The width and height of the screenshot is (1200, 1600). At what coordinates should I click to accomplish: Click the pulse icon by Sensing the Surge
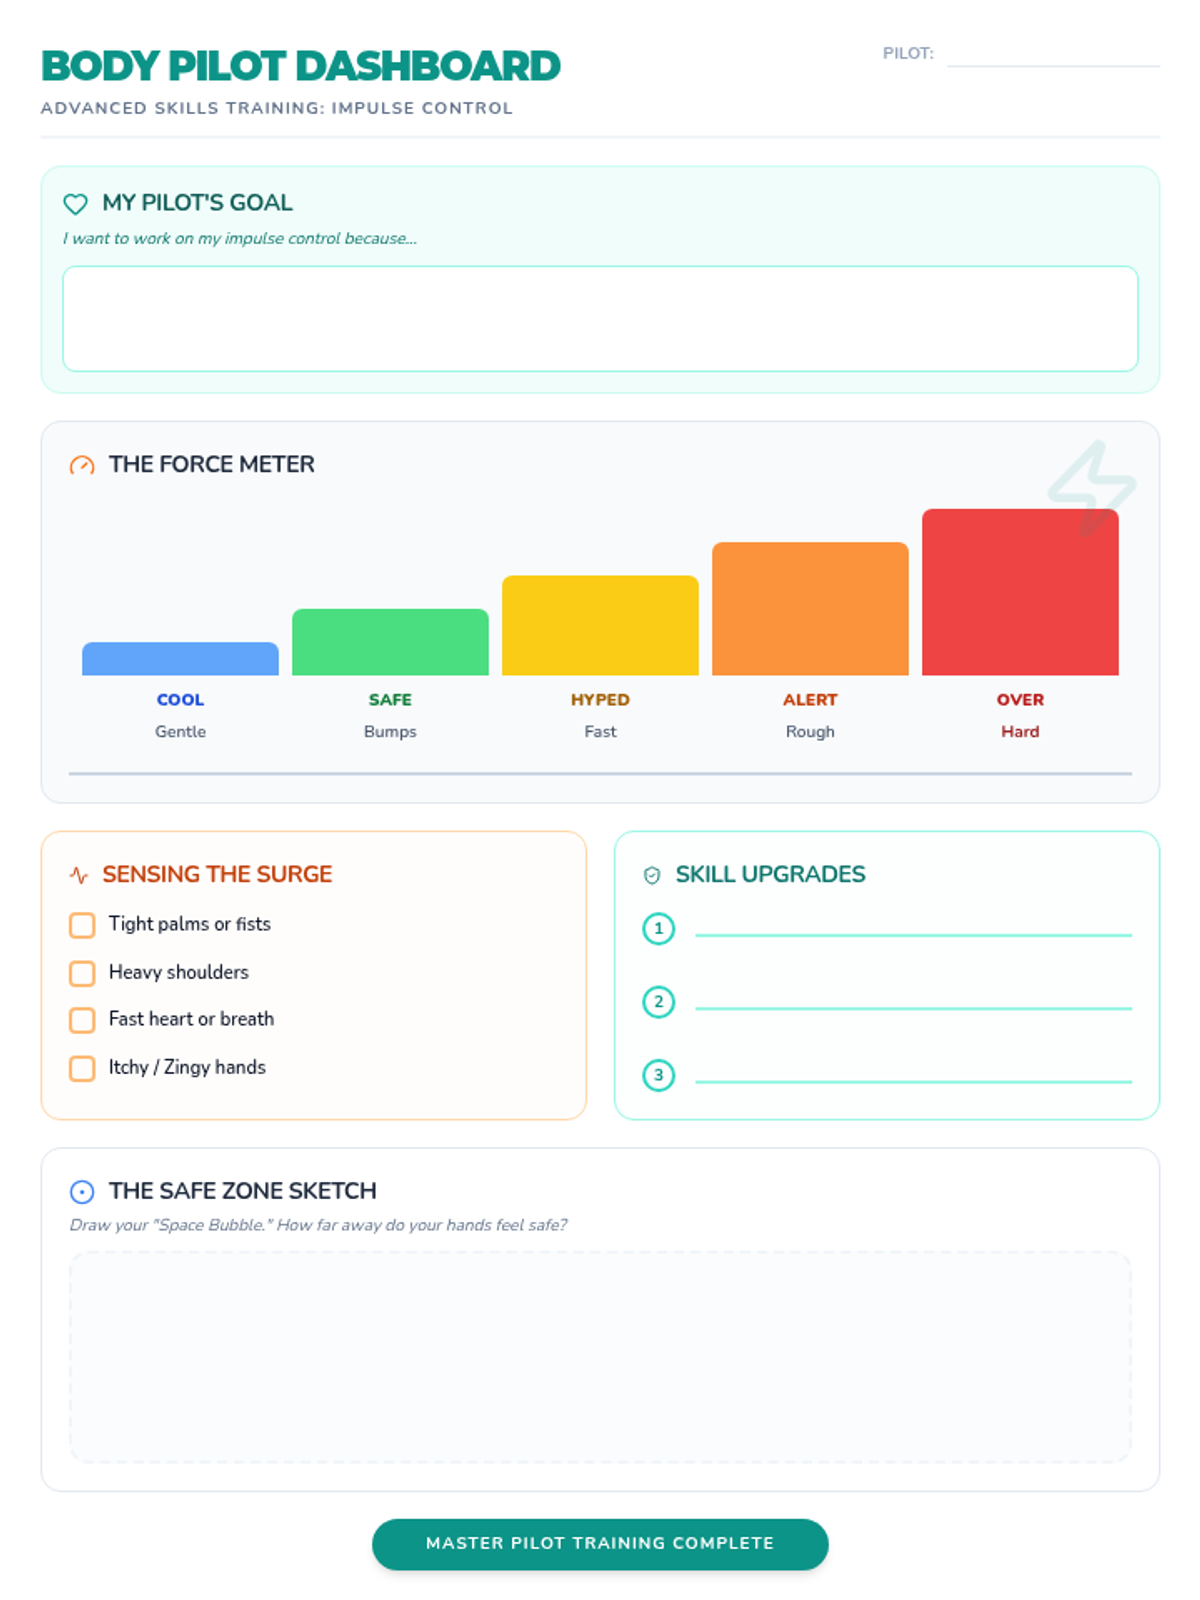click(x=79, y=876)
